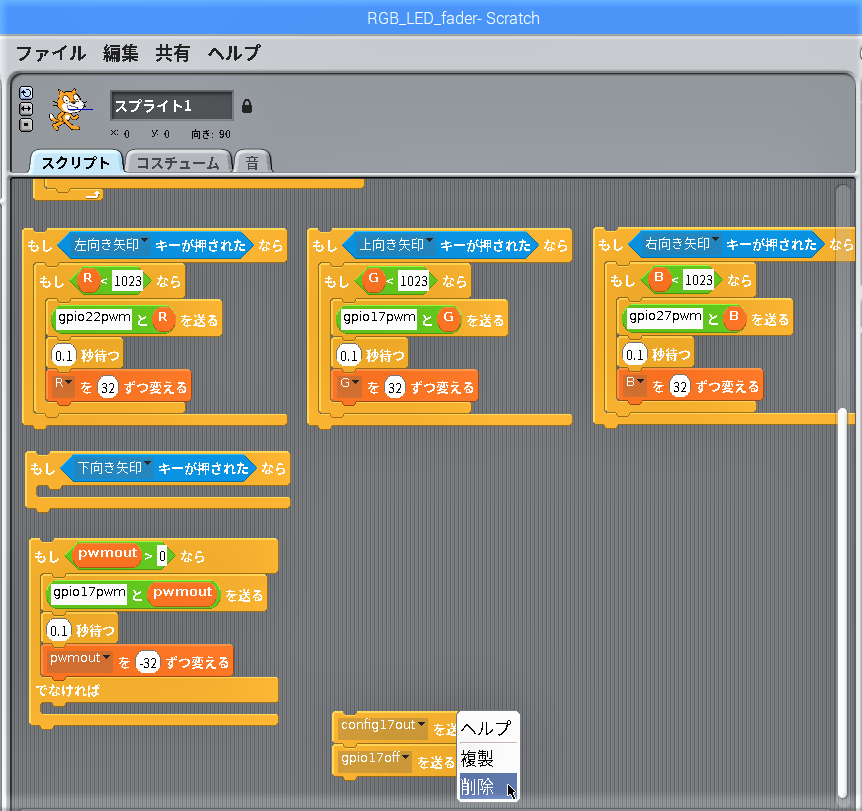Viewport: 862px width, 811px height.
Task: Click the -32 change value field
Action: tap(147, 663)
